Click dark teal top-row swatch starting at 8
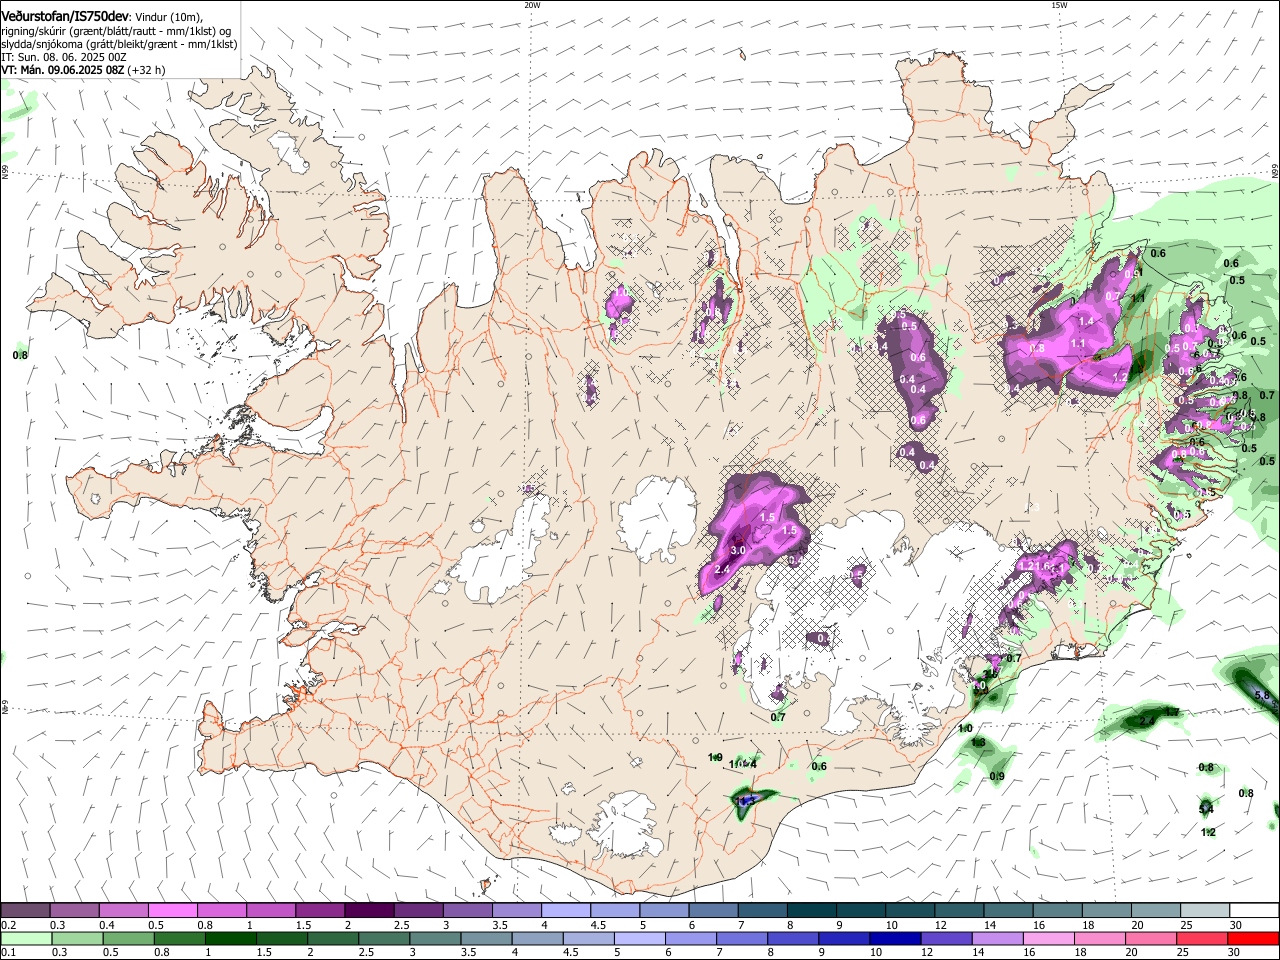Screen dimensions: 1280x960 810,911
